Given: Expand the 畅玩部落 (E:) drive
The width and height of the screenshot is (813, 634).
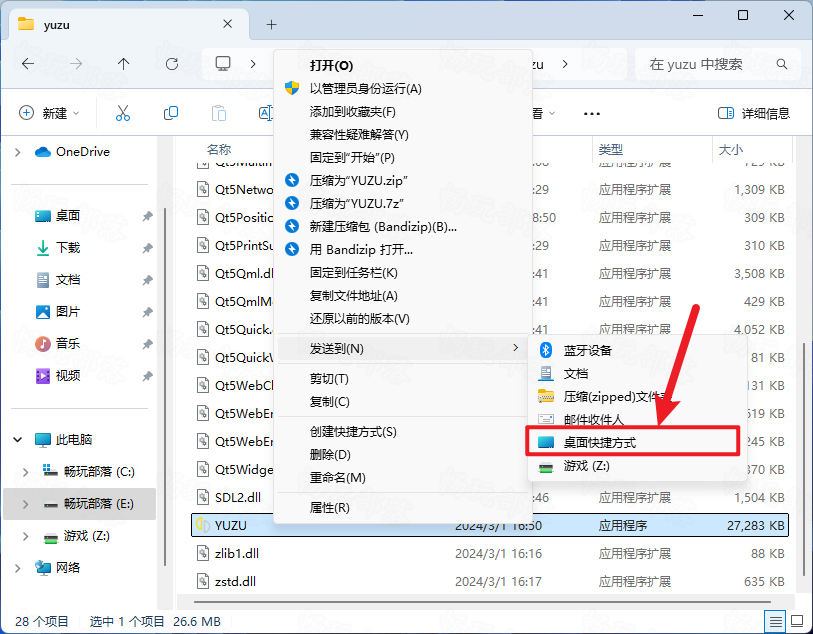Looking at the screenshot, I should coord(25,504).
